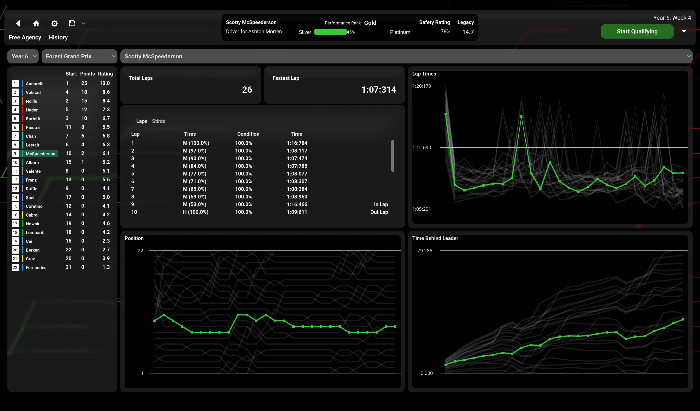Switch to the Laps tab
This screenshot has height=411, width=700.
(x=141, y=120)
